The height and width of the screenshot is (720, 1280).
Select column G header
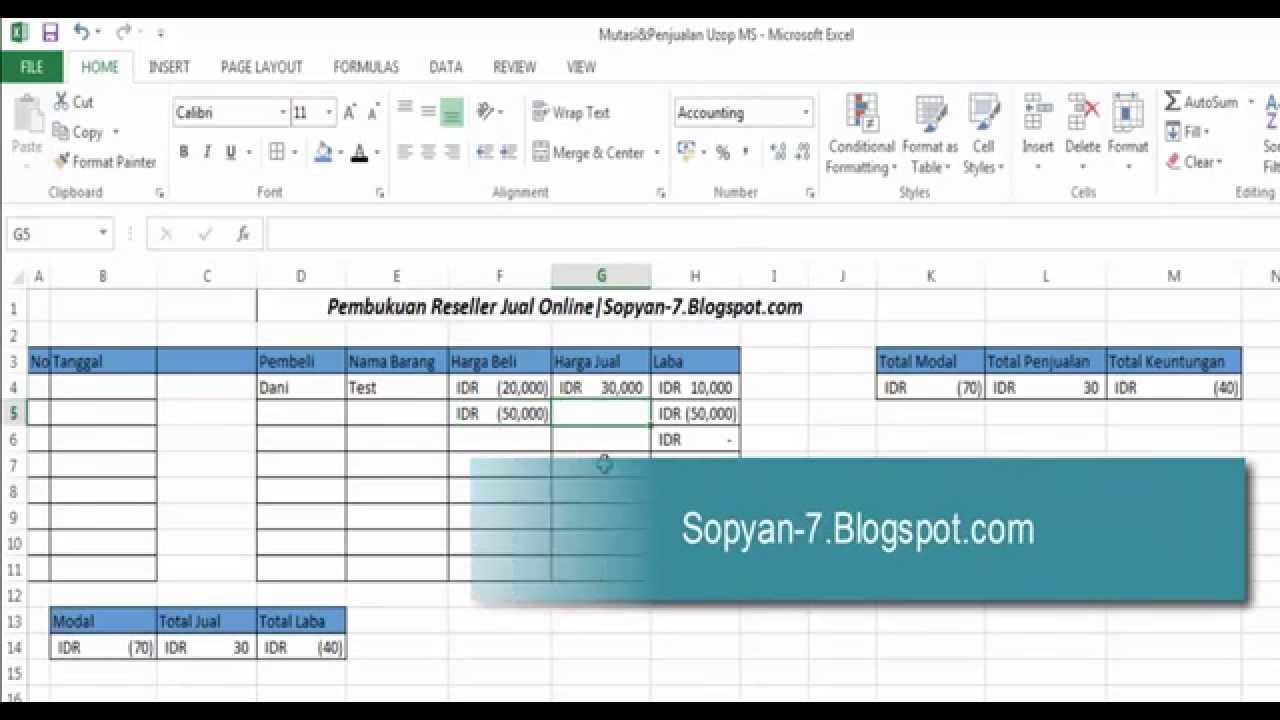(601, 277)
